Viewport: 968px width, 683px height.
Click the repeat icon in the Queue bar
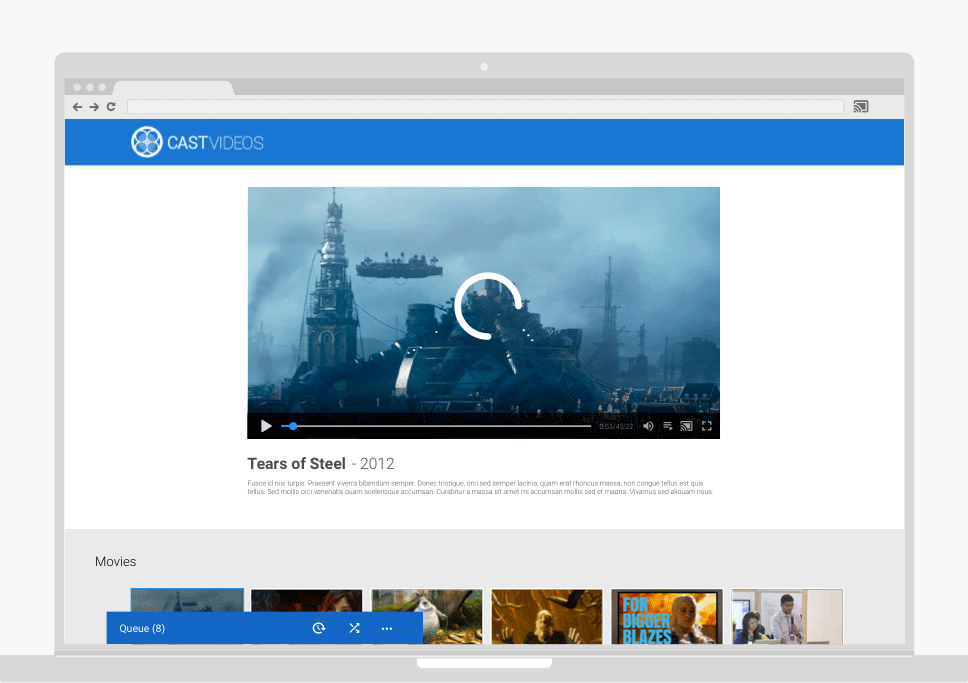[319, 628]
